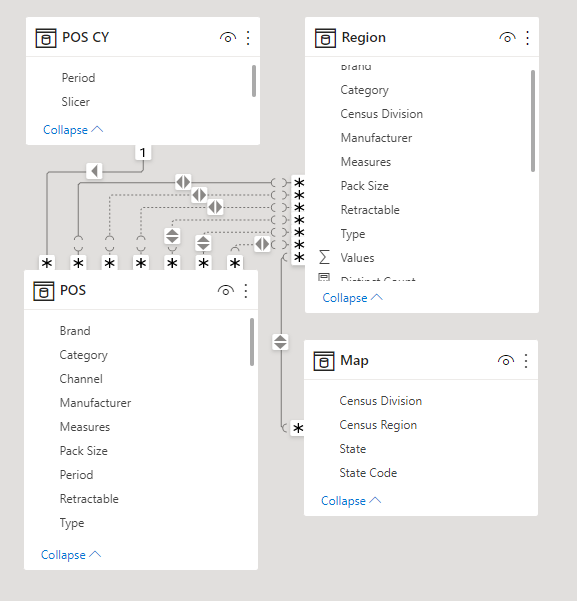Click the POS table scrollbar
This screenshot has width=577, height=601.
click(x=252, y=342)
